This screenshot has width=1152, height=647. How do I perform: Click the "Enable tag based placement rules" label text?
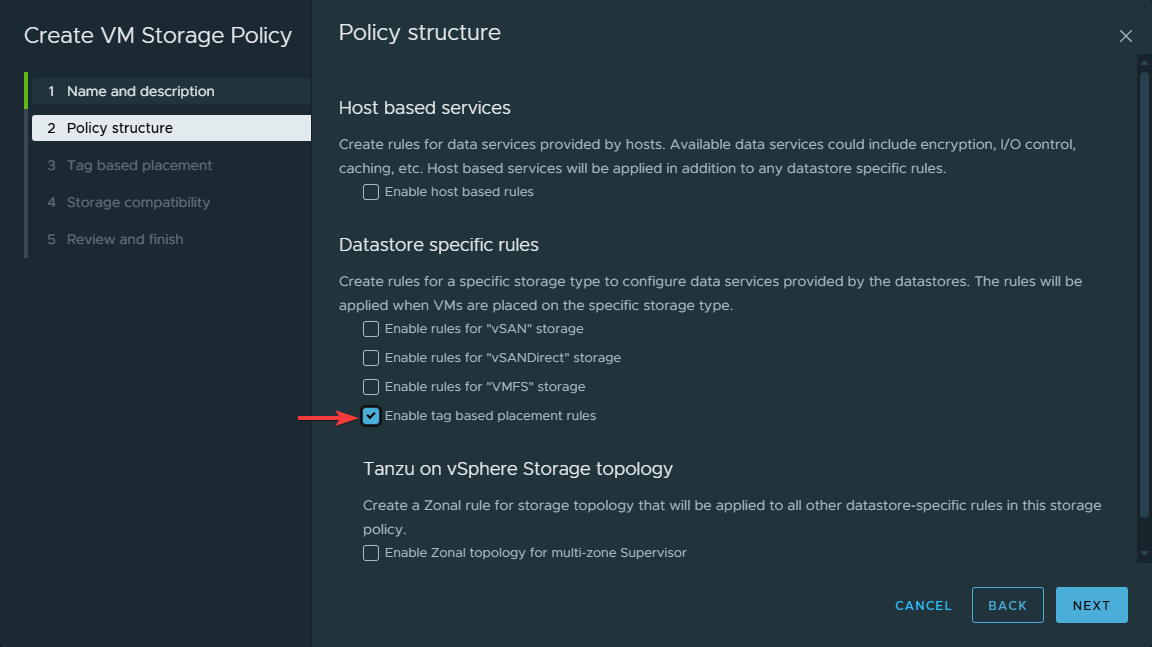[490, 416]
